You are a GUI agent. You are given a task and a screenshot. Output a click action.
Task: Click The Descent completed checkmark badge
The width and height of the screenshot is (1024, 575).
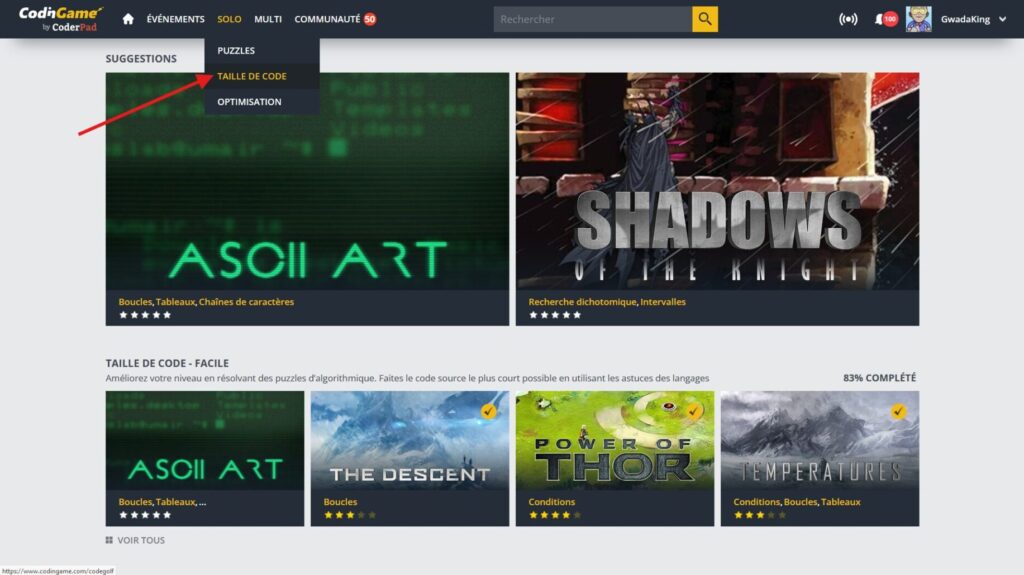[x=488, y=411]
